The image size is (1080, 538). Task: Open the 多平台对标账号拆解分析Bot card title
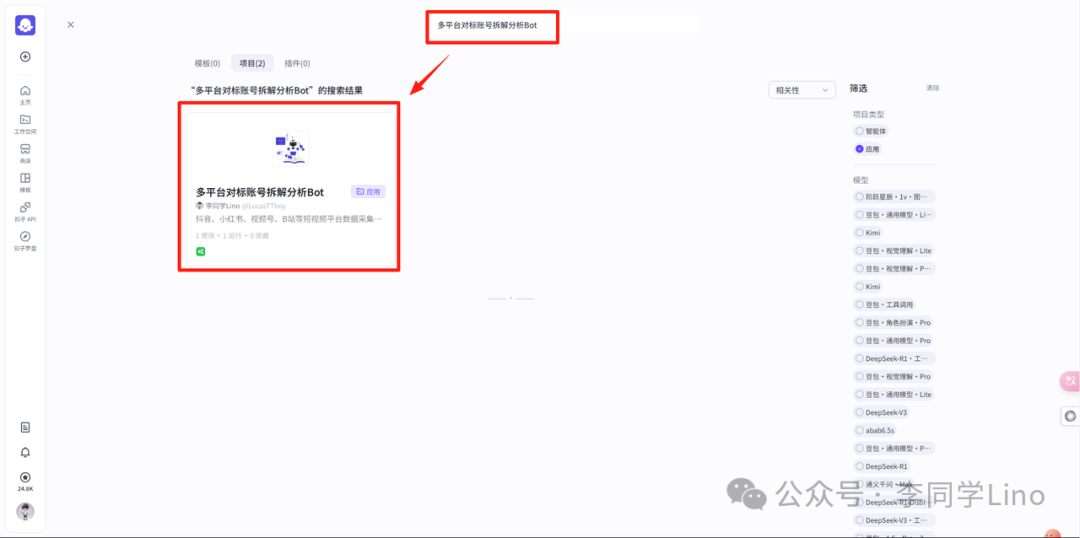[260, 192]
